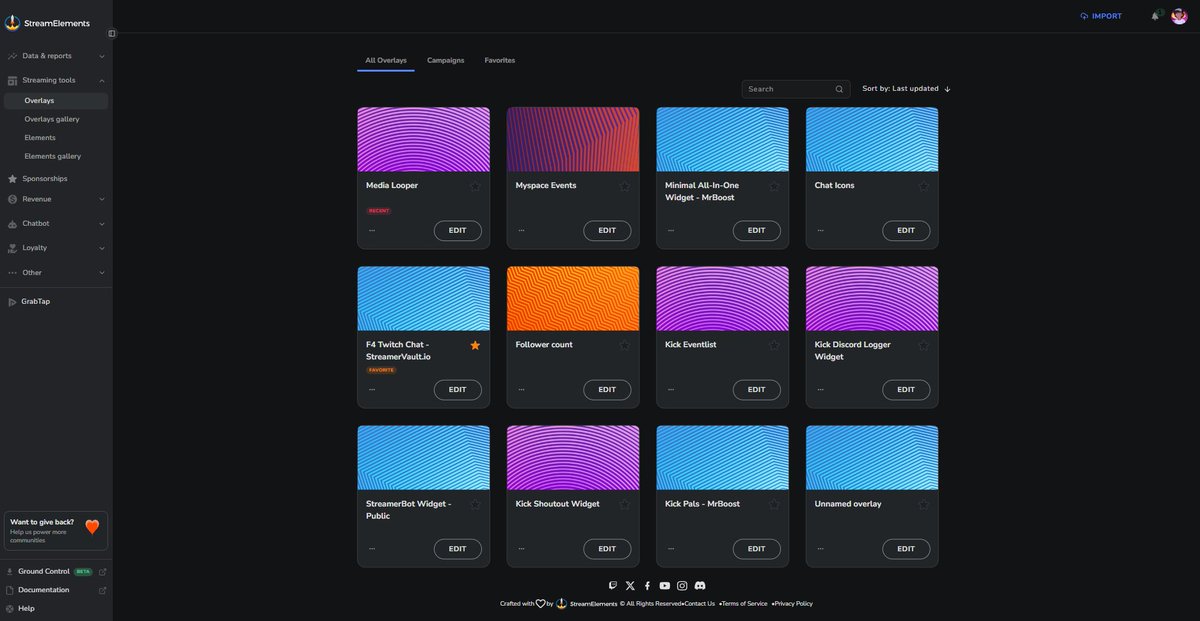Switch to Campaigns tab
The height and width of the screenshot is (621, 1200).
point(446,61)
